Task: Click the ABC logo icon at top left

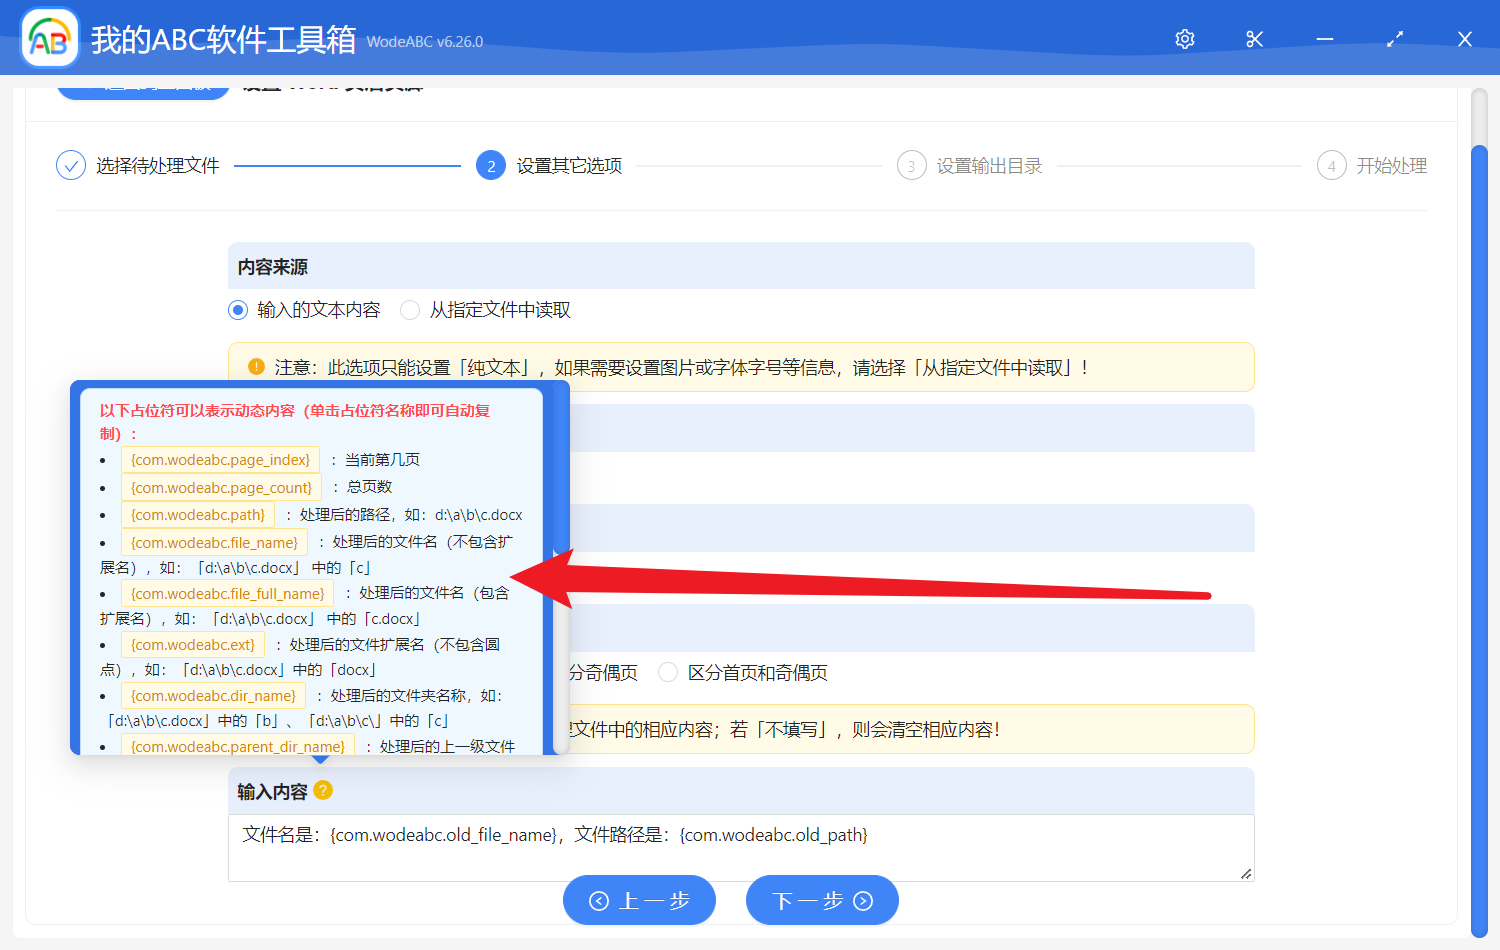Action: (49, 37)
